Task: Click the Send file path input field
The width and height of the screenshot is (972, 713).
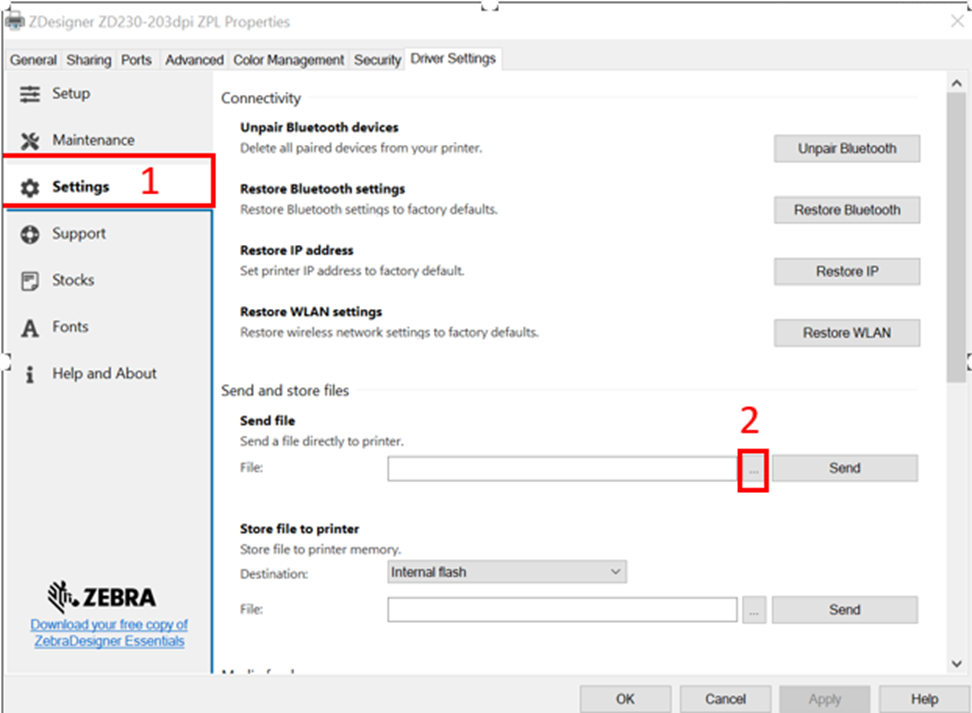Action: (x=563, y=468)
